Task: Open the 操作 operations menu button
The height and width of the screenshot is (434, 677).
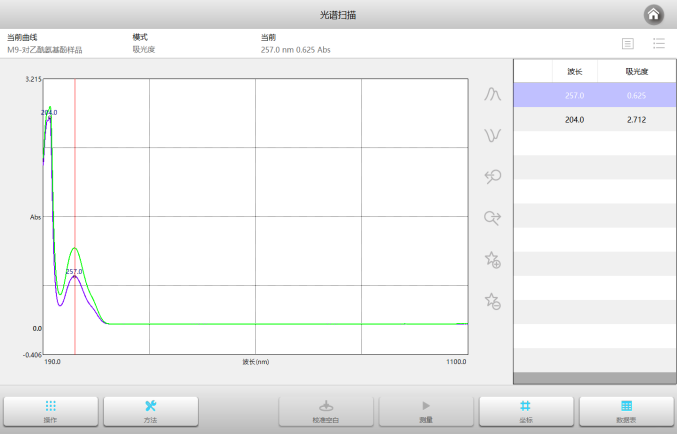Action: point(50,411)
